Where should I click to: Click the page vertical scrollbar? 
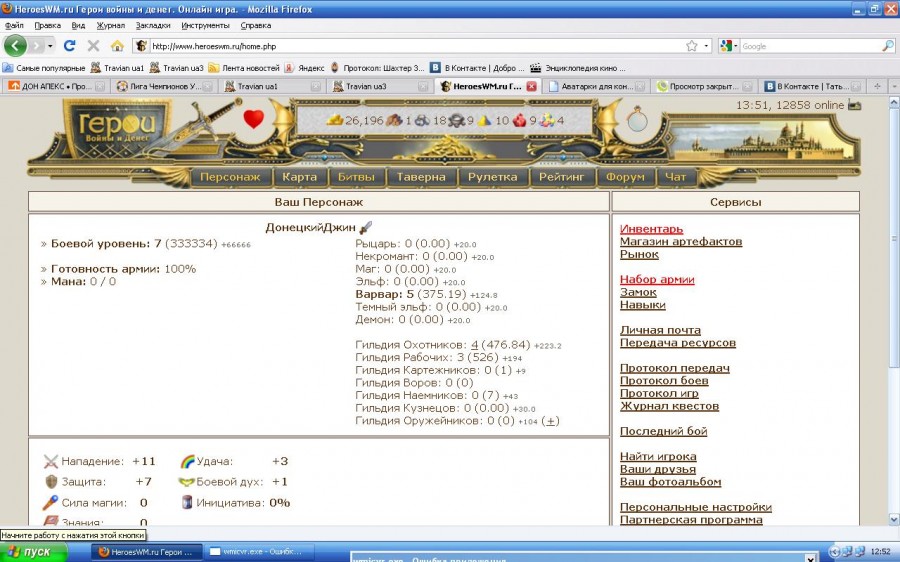click(x=894, y=311)
